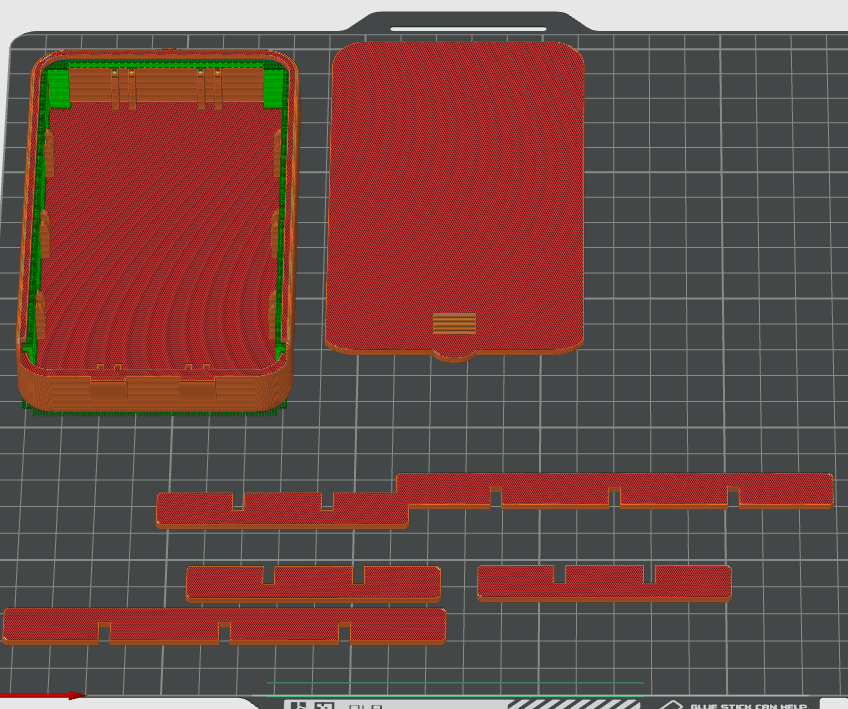Screen dimensions: 848x709
Task: Click the ribbed grip on the lid
Action: pos(454,323)
